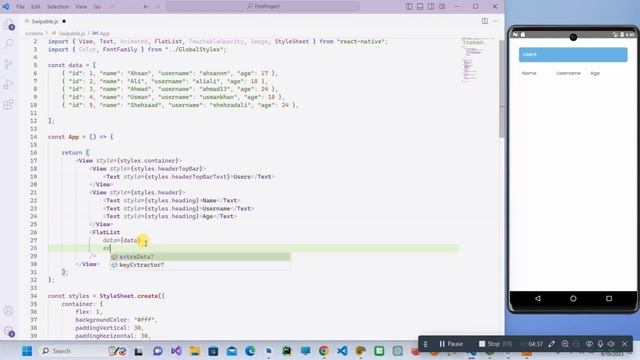Toggle the recorder microphone
The width and height of the screenshot is (640, 360).
click(x=600, y=344)
